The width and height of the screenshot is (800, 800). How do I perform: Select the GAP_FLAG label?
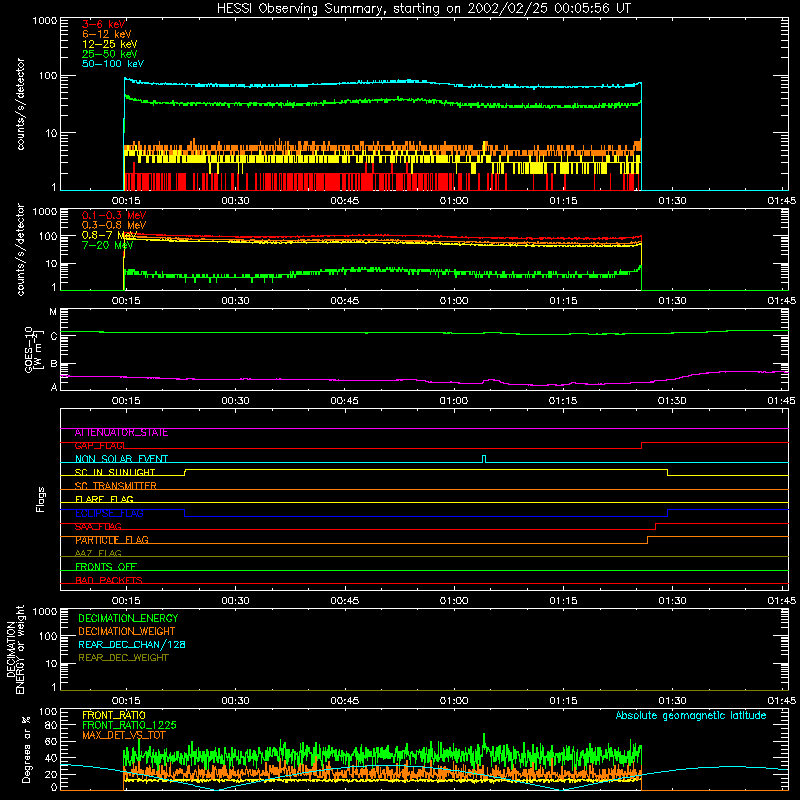tap(100, 446)
